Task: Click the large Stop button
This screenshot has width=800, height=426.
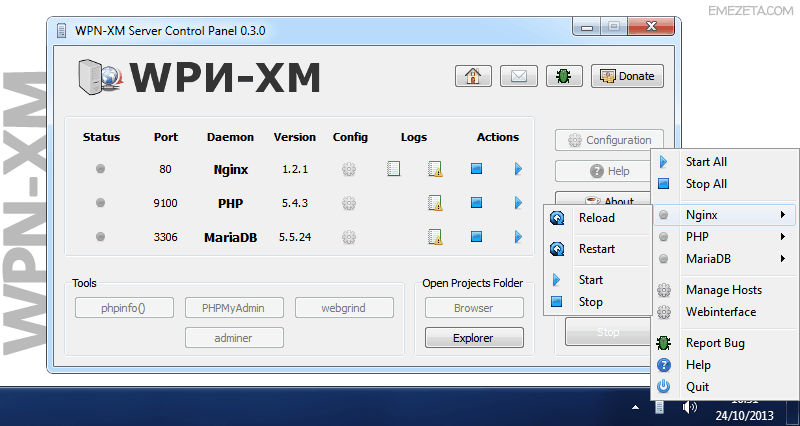Action: [608, 332]
